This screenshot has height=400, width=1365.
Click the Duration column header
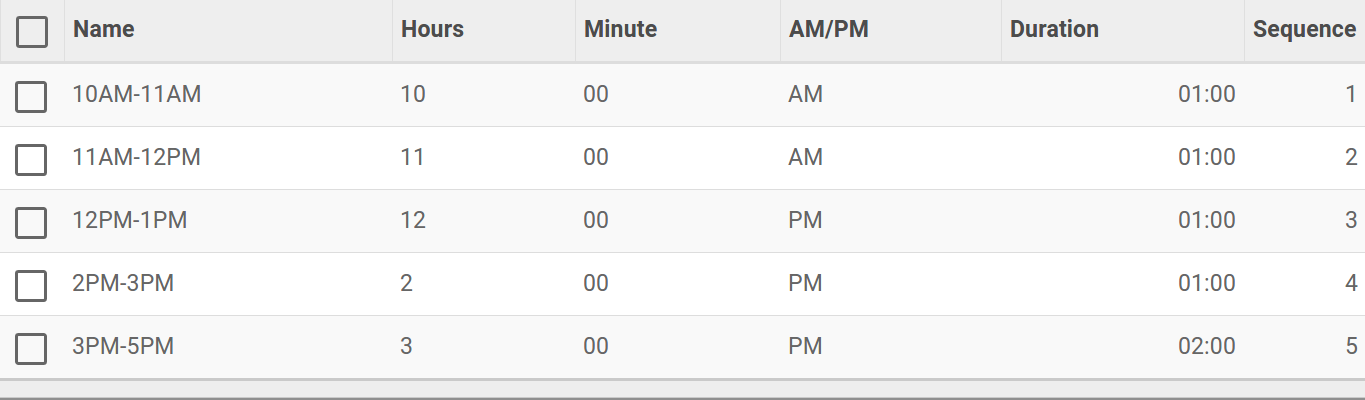[x=1054, y=29]
